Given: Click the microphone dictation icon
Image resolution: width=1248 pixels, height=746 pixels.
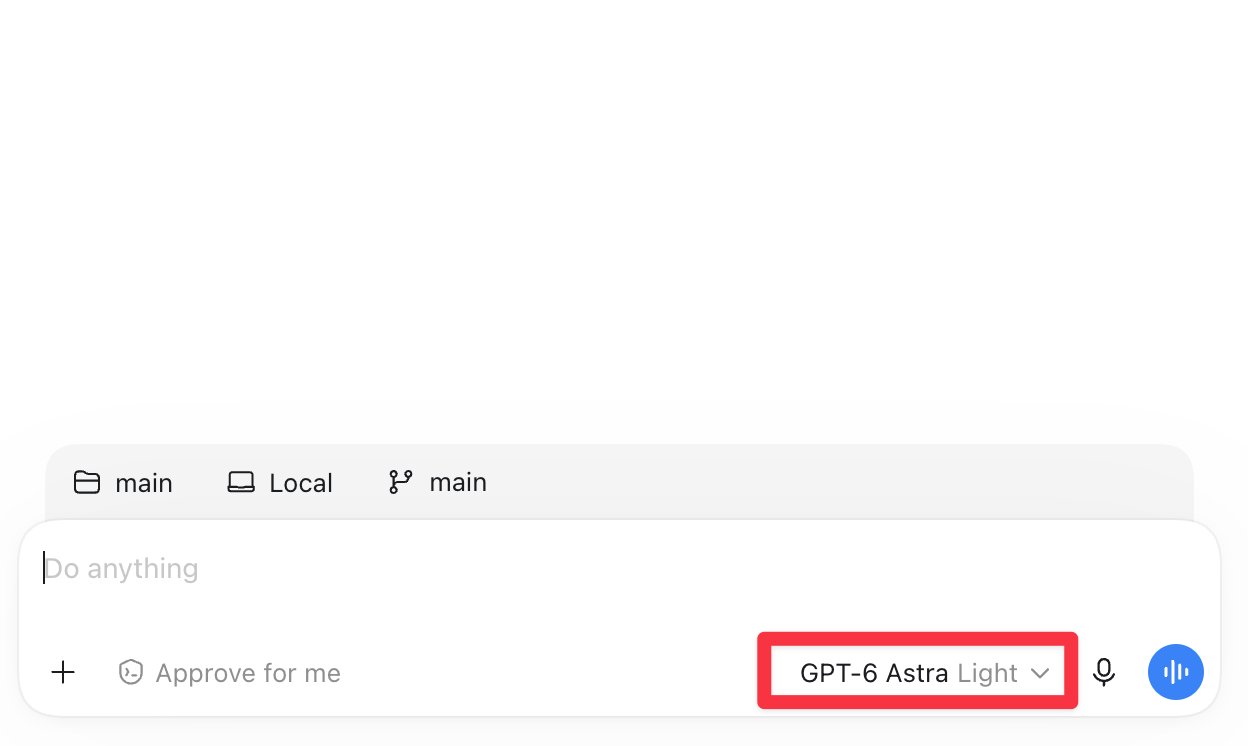Looking at the screenshot, I should pos(1104,672).
